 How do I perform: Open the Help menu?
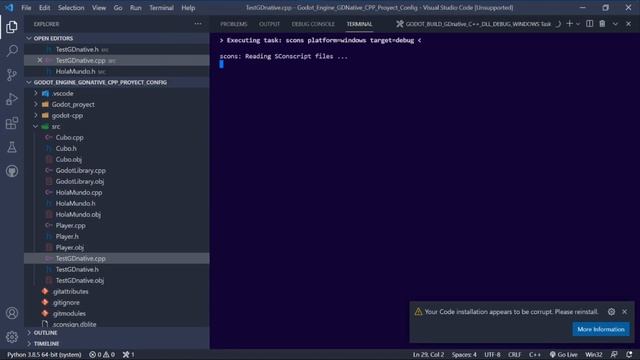(188, 8)
